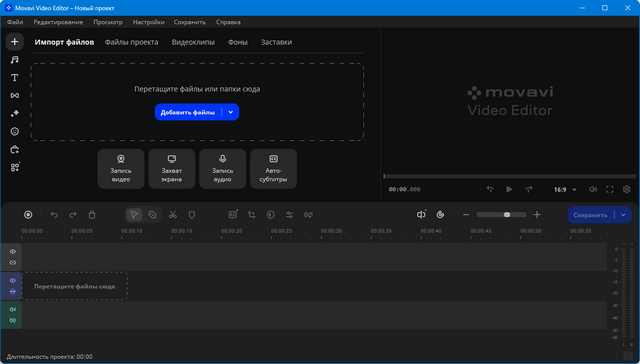Viewport: 640px width, 364px height.
Task: Switch to Видеоклипы tab
Action: click(193, 42)
